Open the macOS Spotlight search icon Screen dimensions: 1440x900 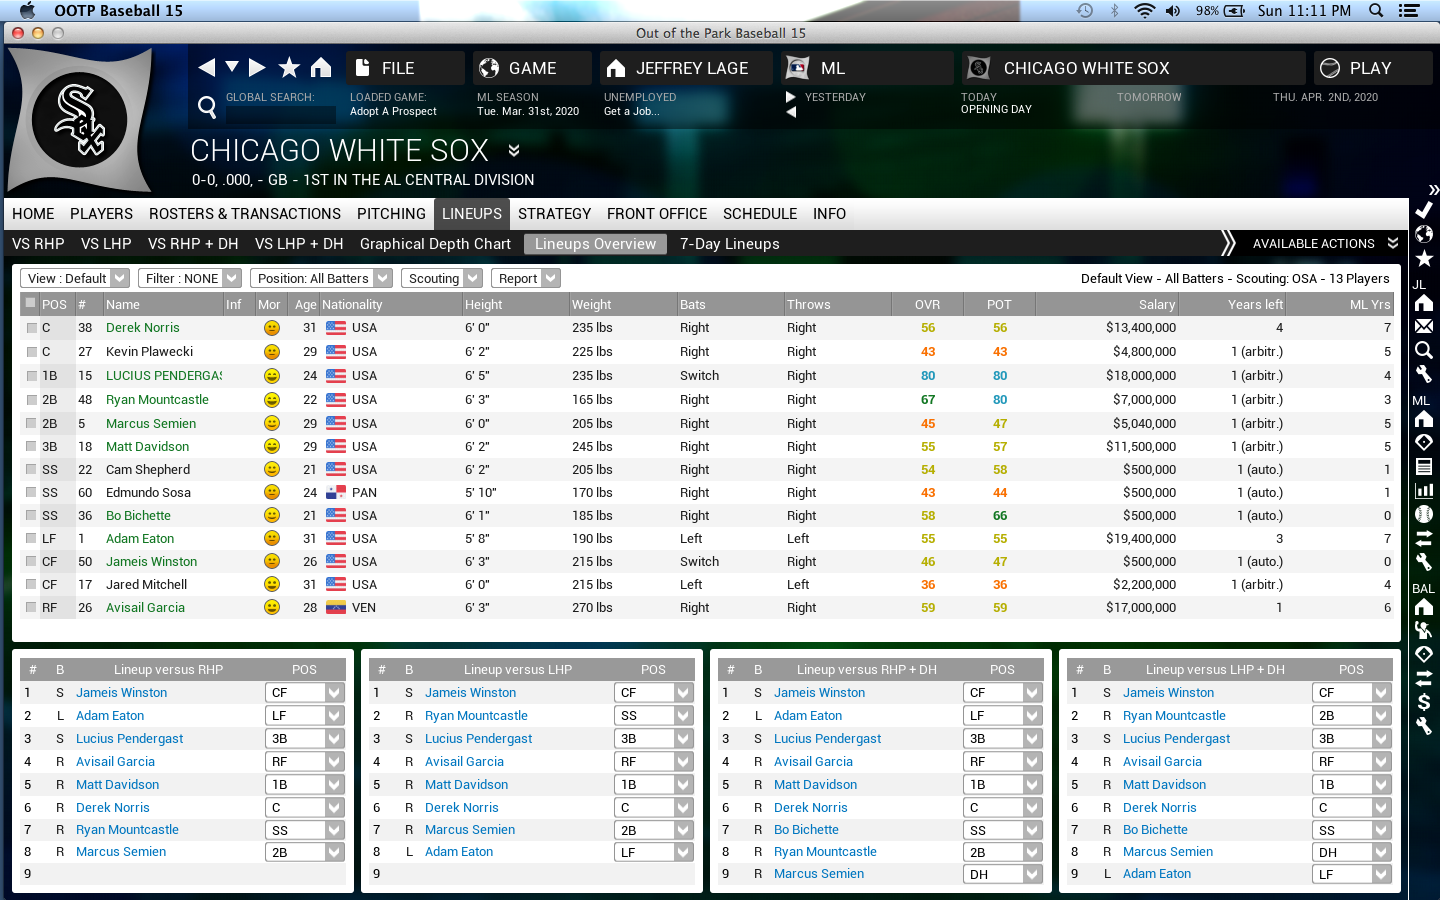coord(1376,11)
